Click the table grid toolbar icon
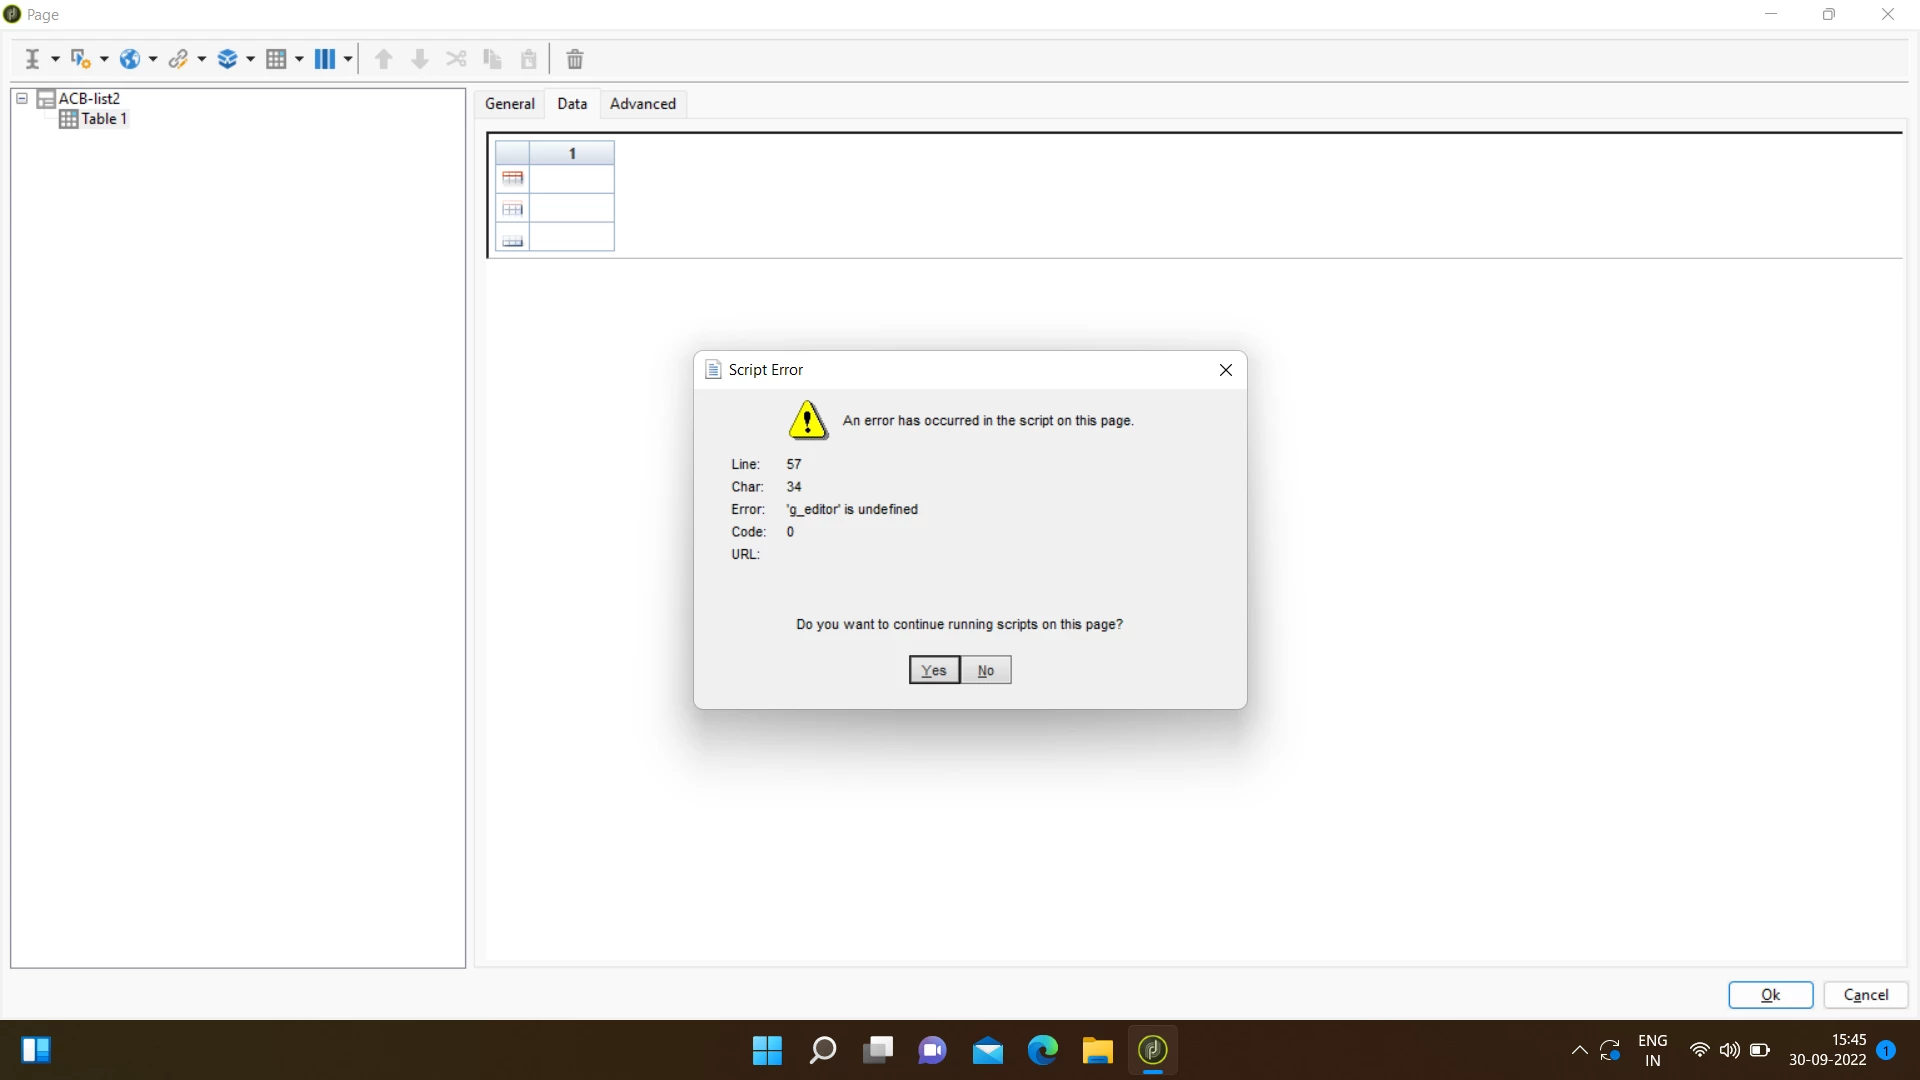This screenshot has height=1080, width=1920. (276, 59)
